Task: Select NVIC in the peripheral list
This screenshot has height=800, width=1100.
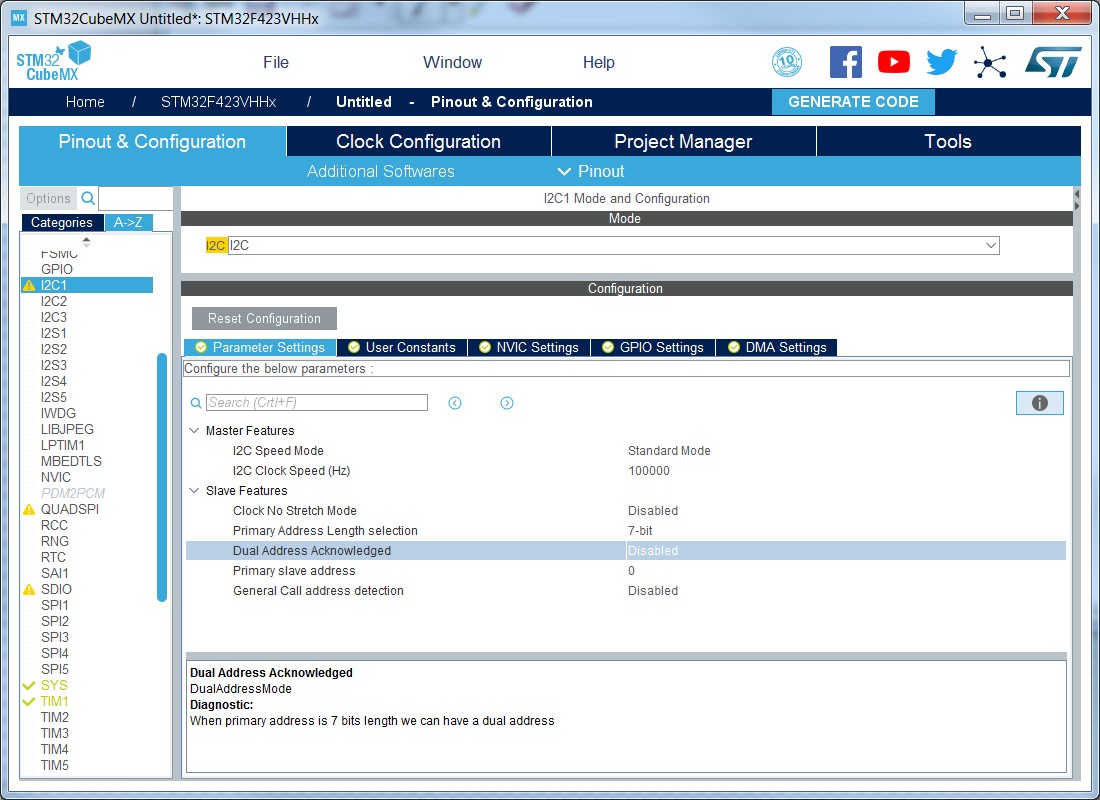Action: point(55,477)
